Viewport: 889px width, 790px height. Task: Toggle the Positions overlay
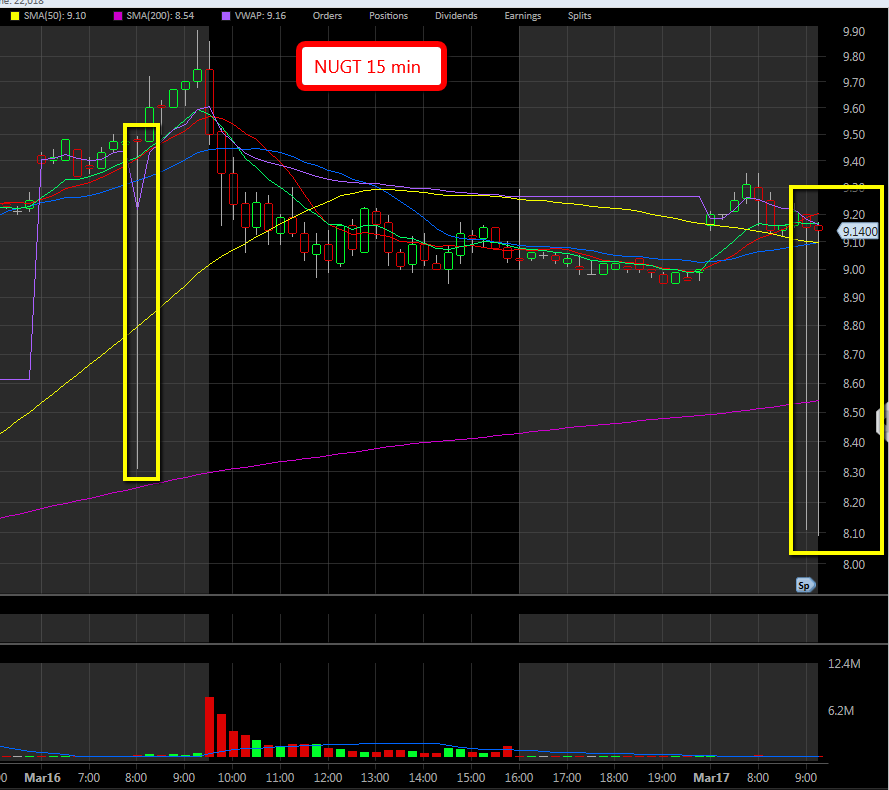388,16
